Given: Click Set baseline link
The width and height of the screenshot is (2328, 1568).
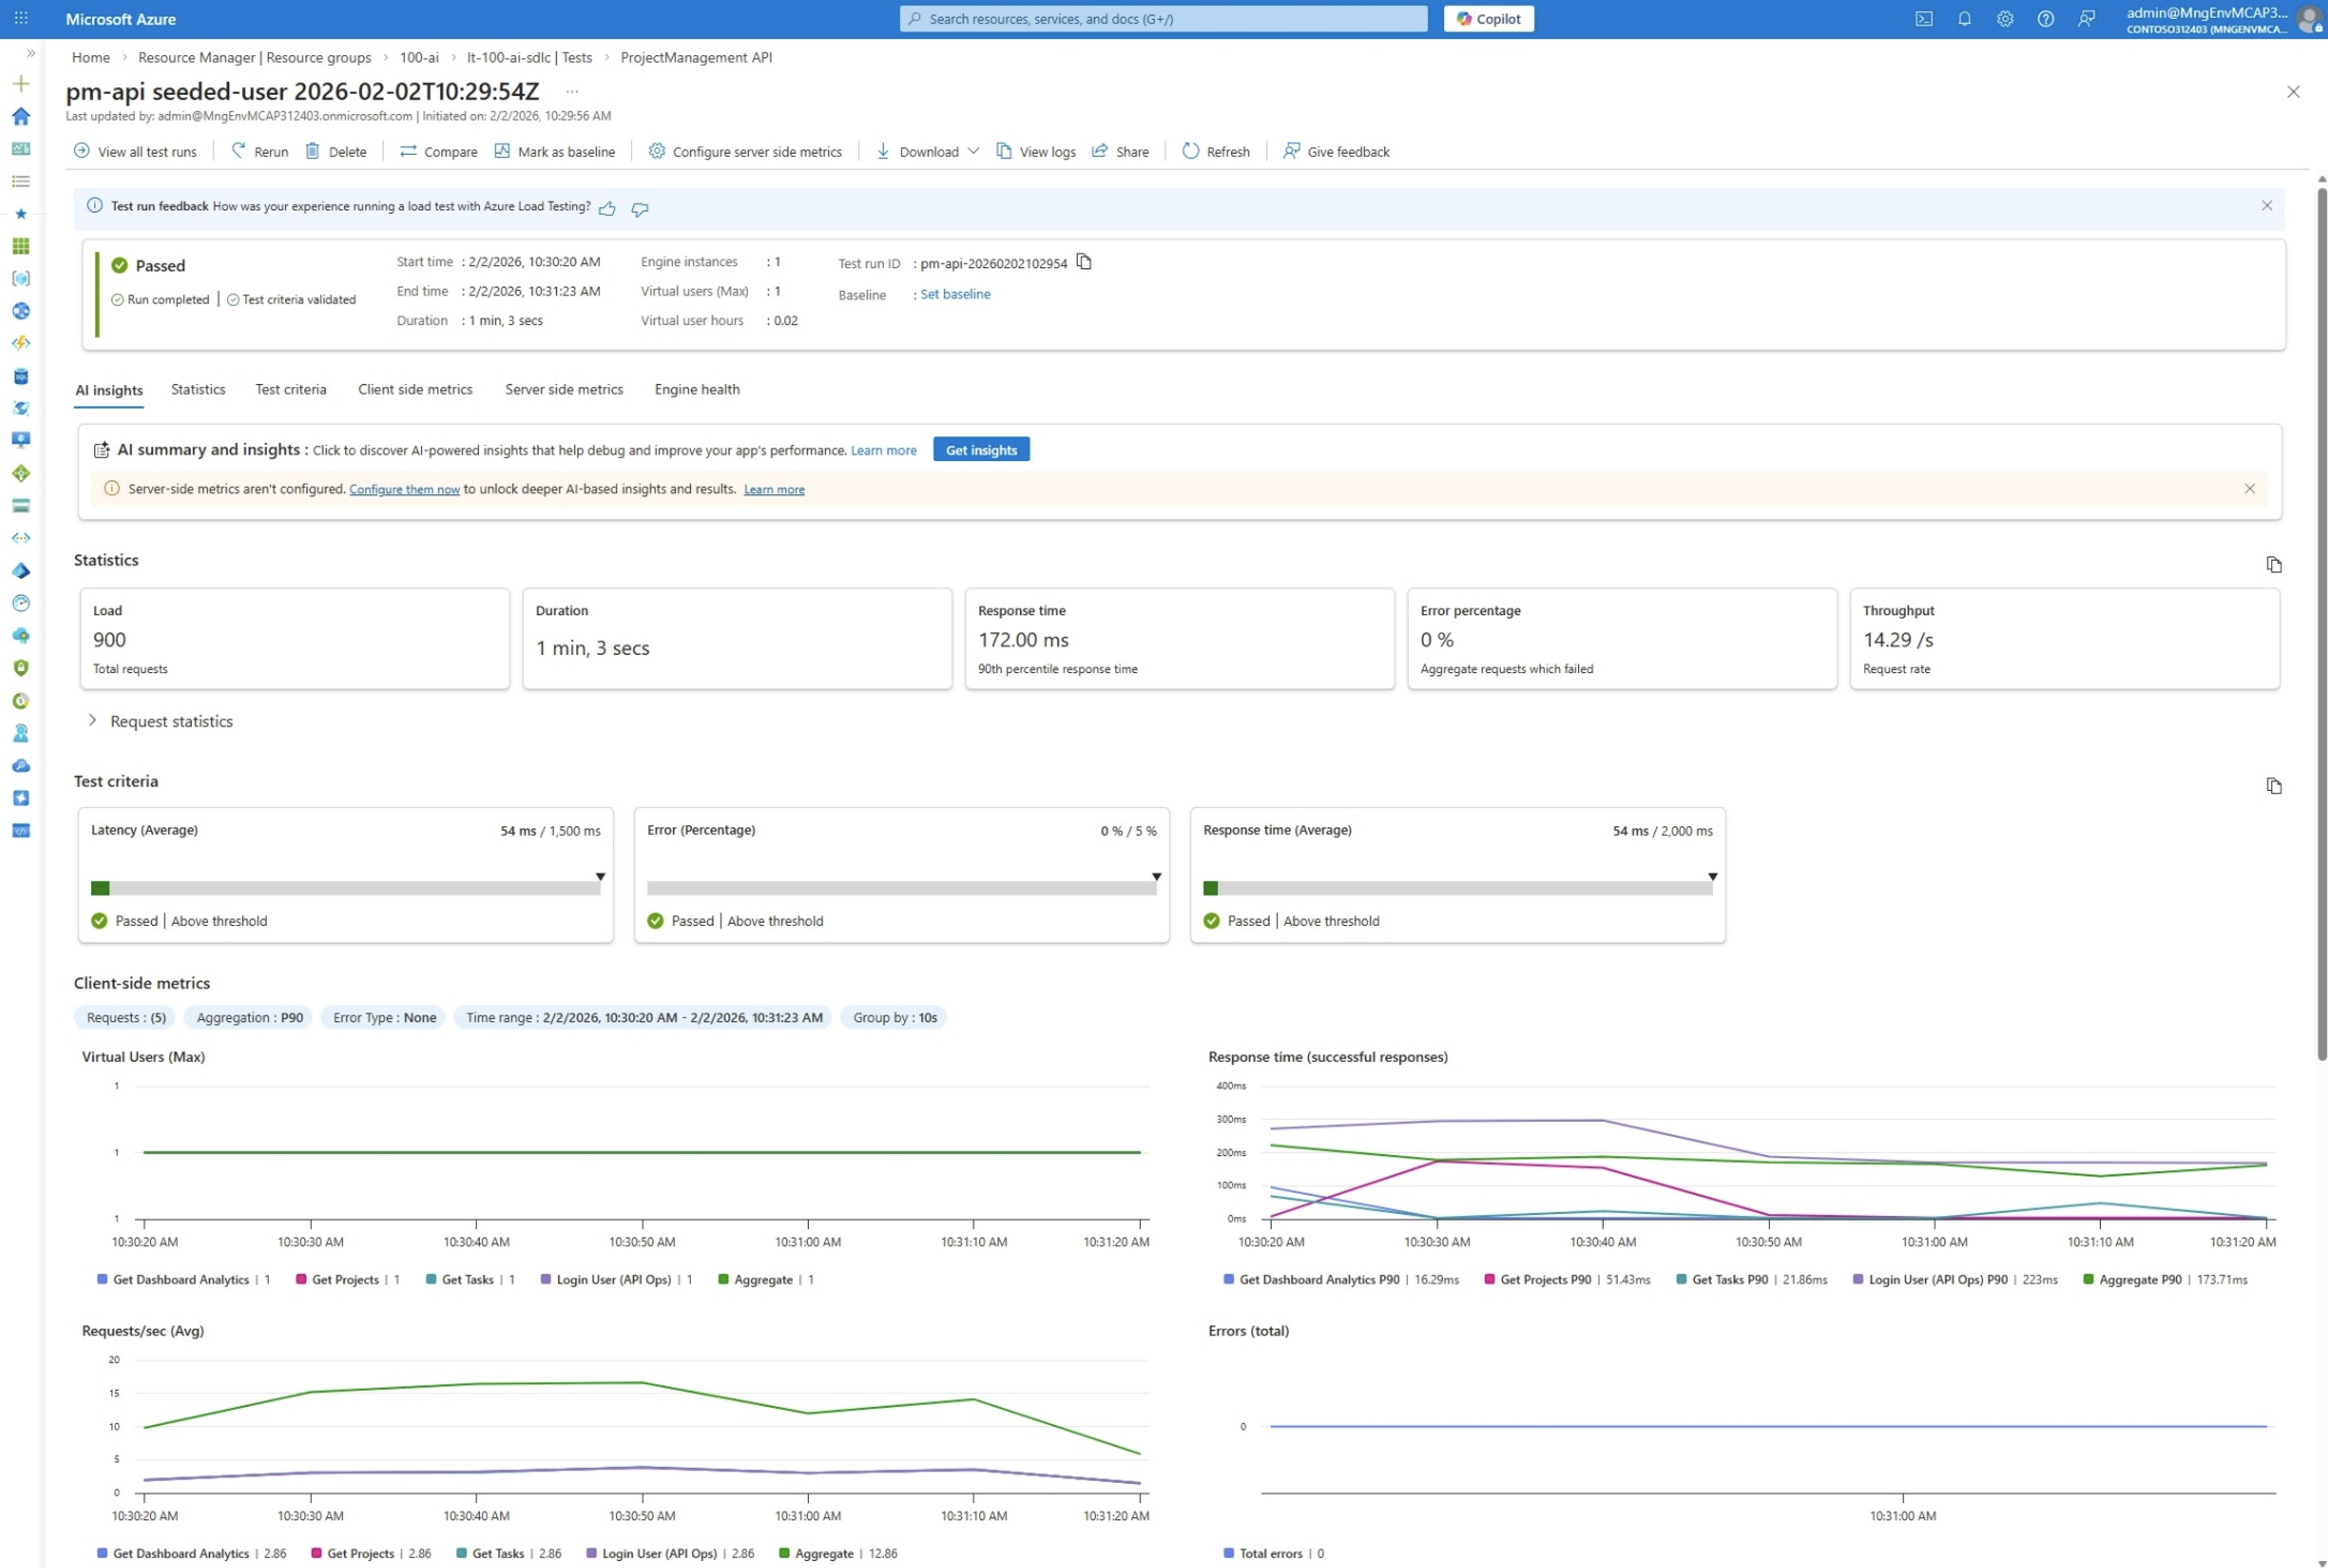Looking at the screenshot, I should click(955, 294).
